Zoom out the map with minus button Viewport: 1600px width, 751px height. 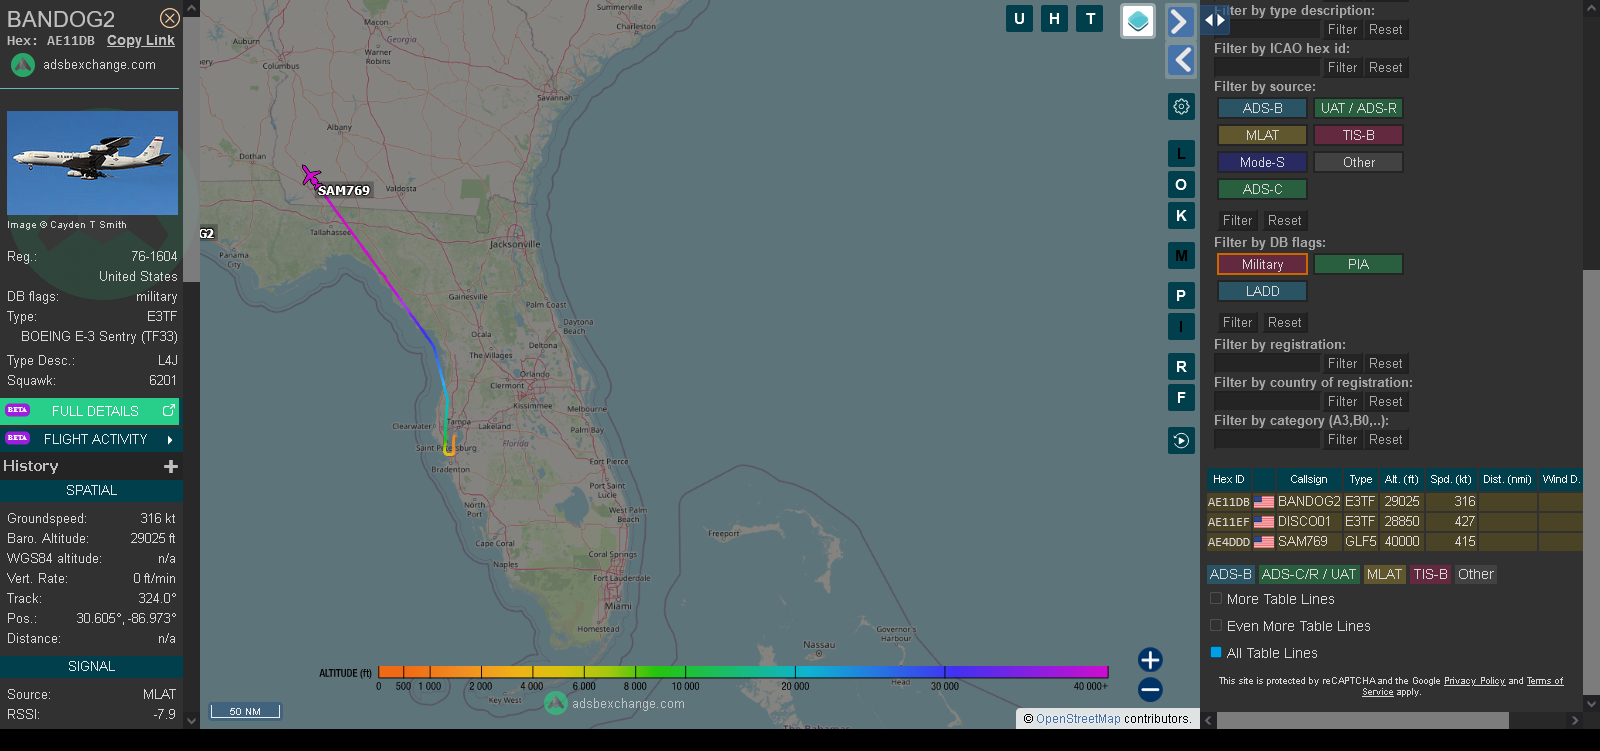tap(1150, 689)
